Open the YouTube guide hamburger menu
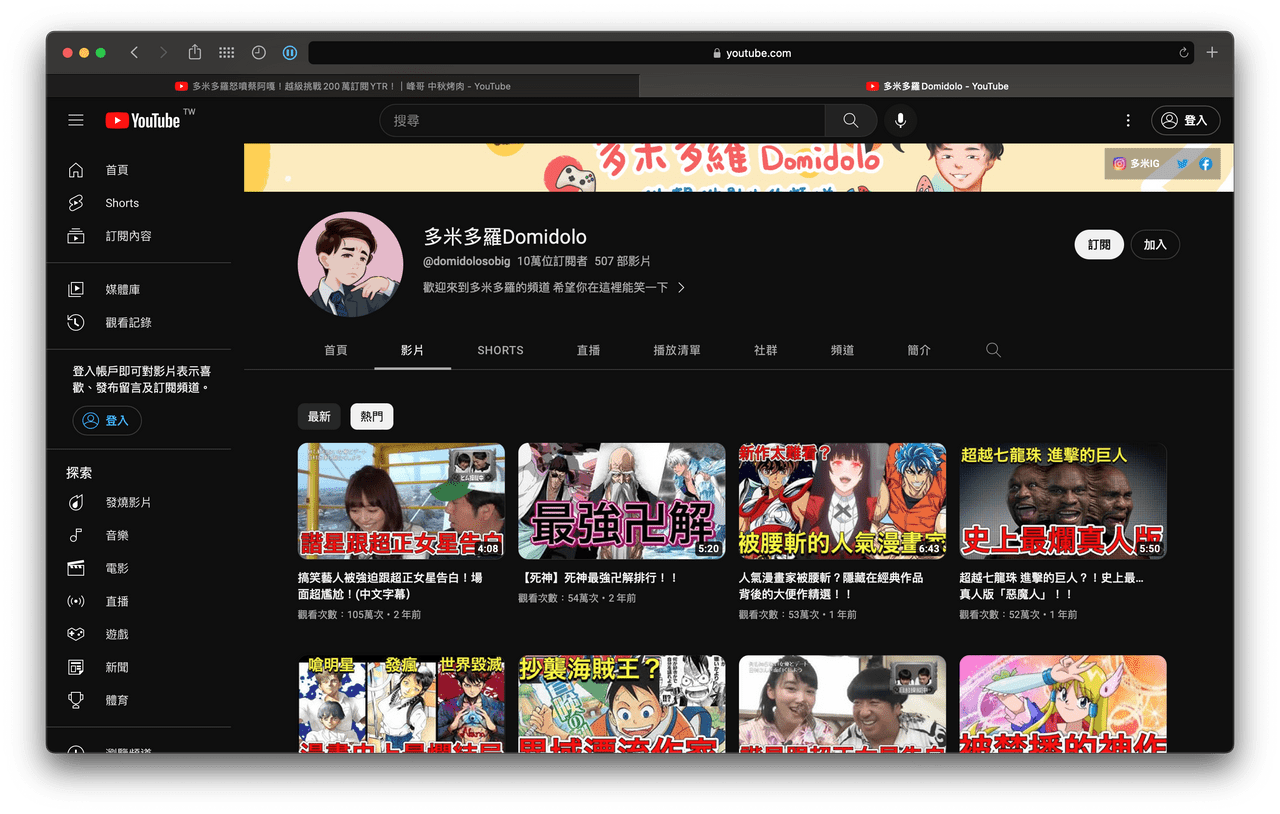The width and height of the screenshot is (1280, 814). click(x=76, y=120)
